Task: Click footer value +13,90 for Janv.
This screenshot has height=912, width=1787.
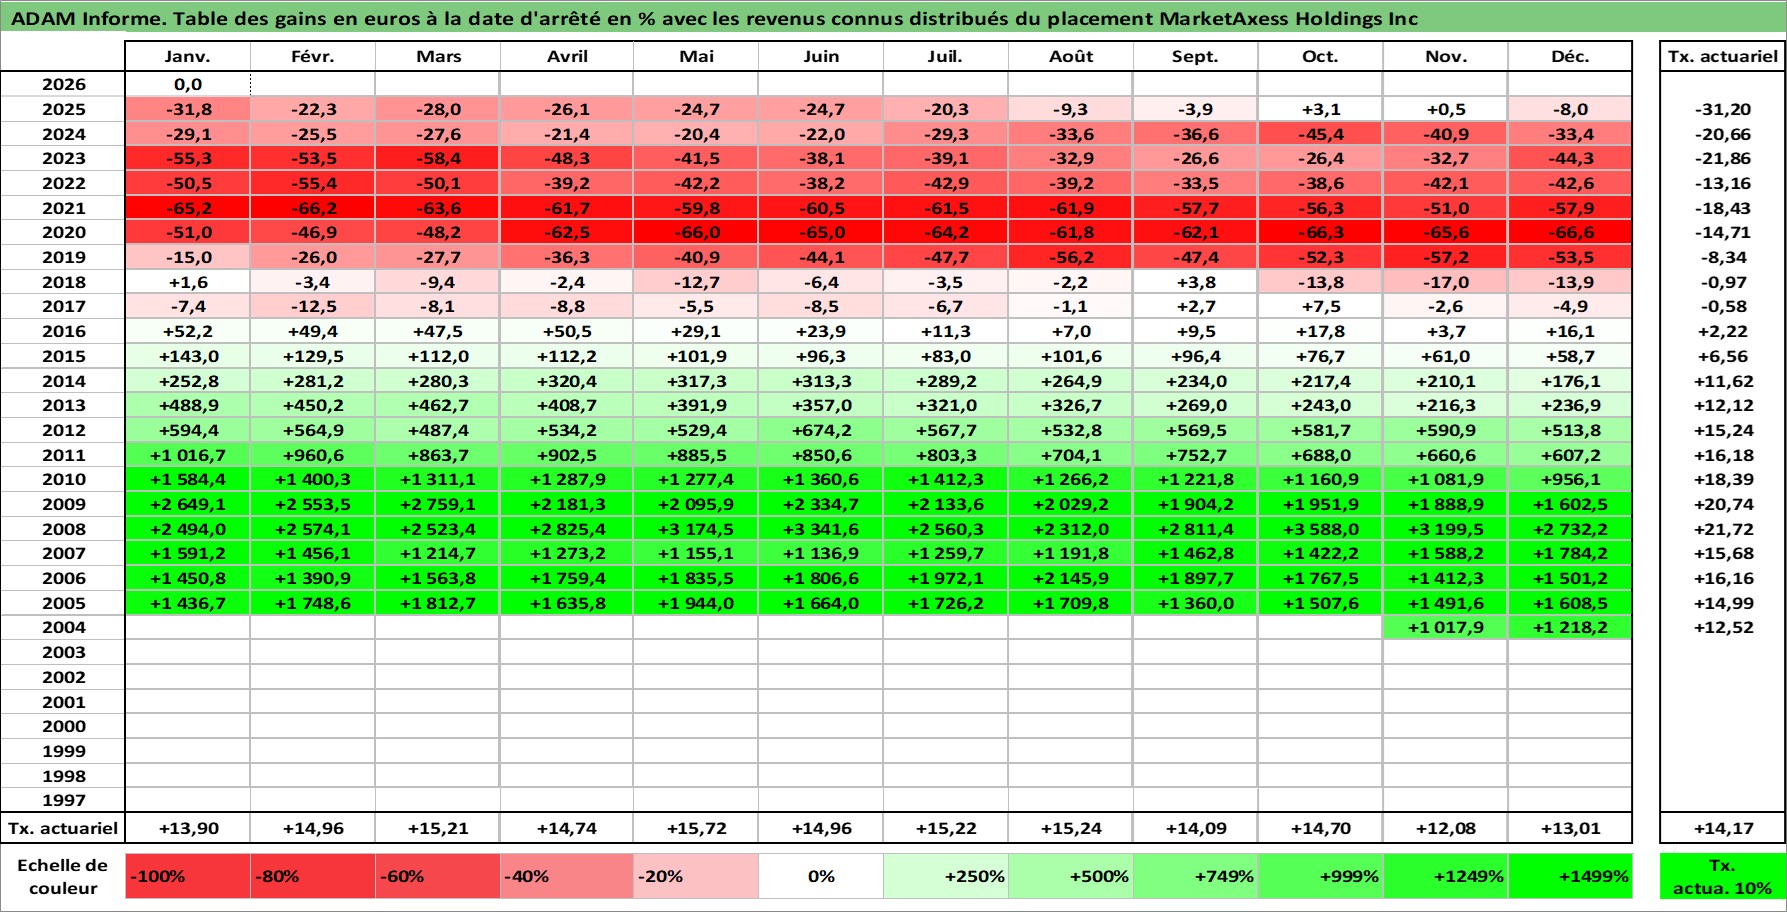Action: pyautogui.click(x=188, y=828)
